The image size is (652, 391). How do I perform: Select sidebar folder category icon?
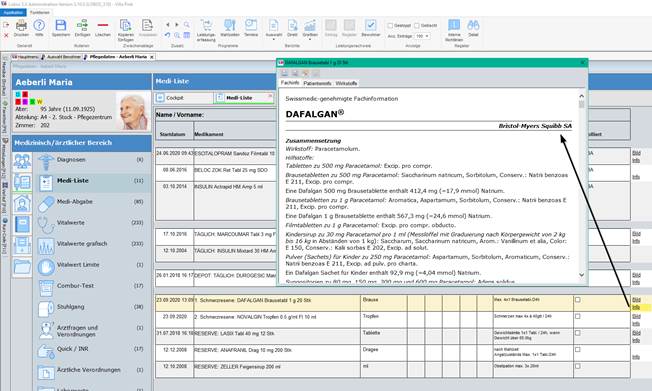22,267
